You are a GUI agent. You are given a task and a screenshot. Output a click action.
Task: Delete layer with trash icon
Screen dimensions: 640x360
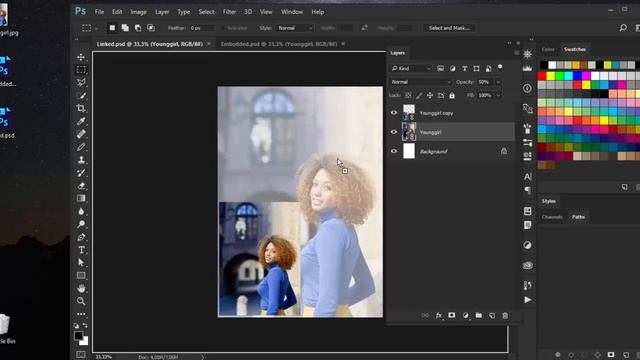point(505,316)
